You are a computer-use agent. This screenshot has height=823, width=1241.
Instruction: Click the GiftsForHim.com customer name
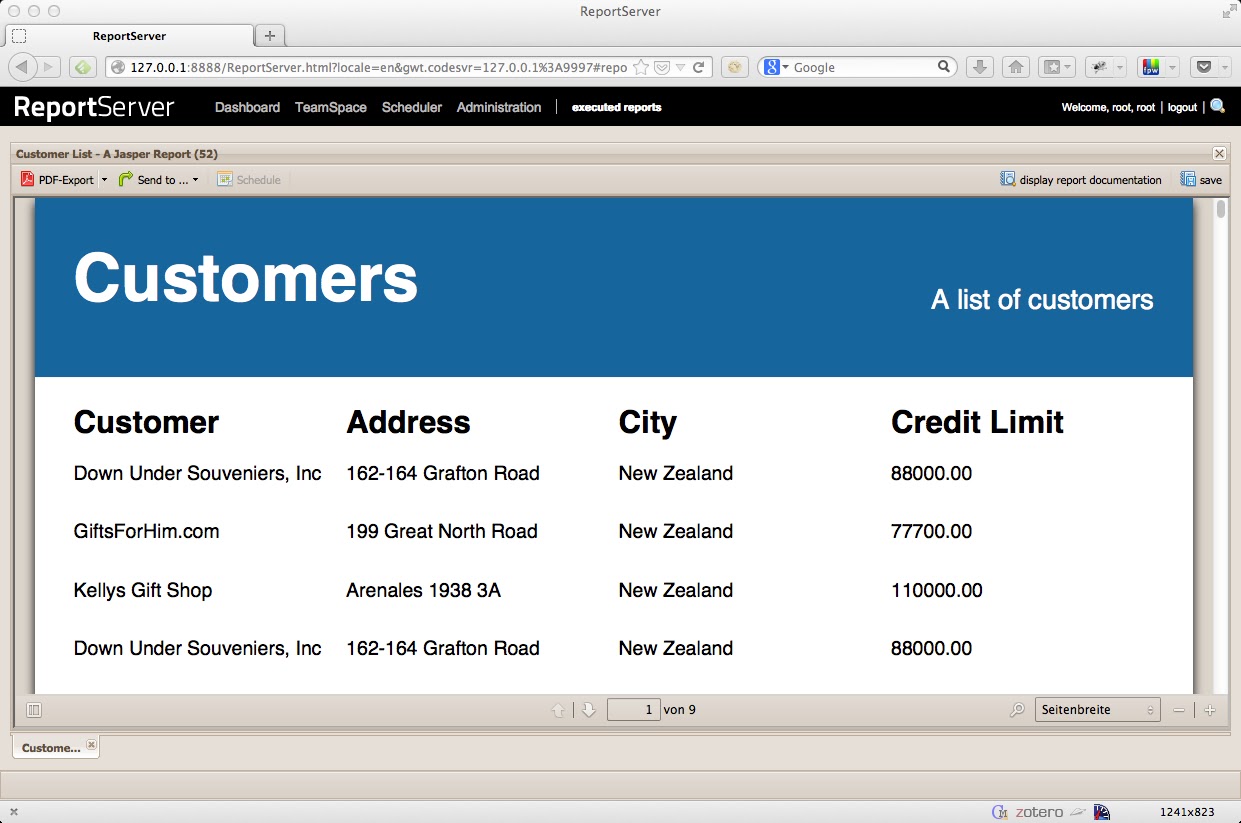(146, 531)
